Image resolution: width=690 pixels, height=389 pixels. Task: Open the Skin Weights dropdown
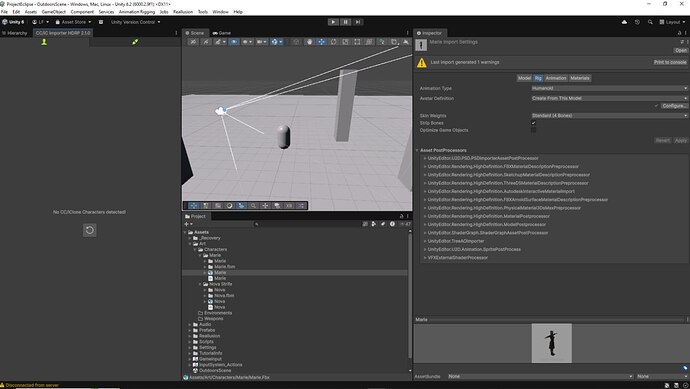coord(609,116)
